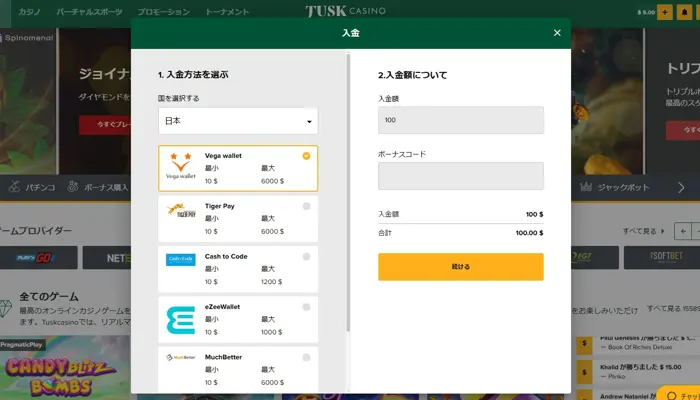
Task: Open バーチャルスポーツ menu item
Action: 89,12
